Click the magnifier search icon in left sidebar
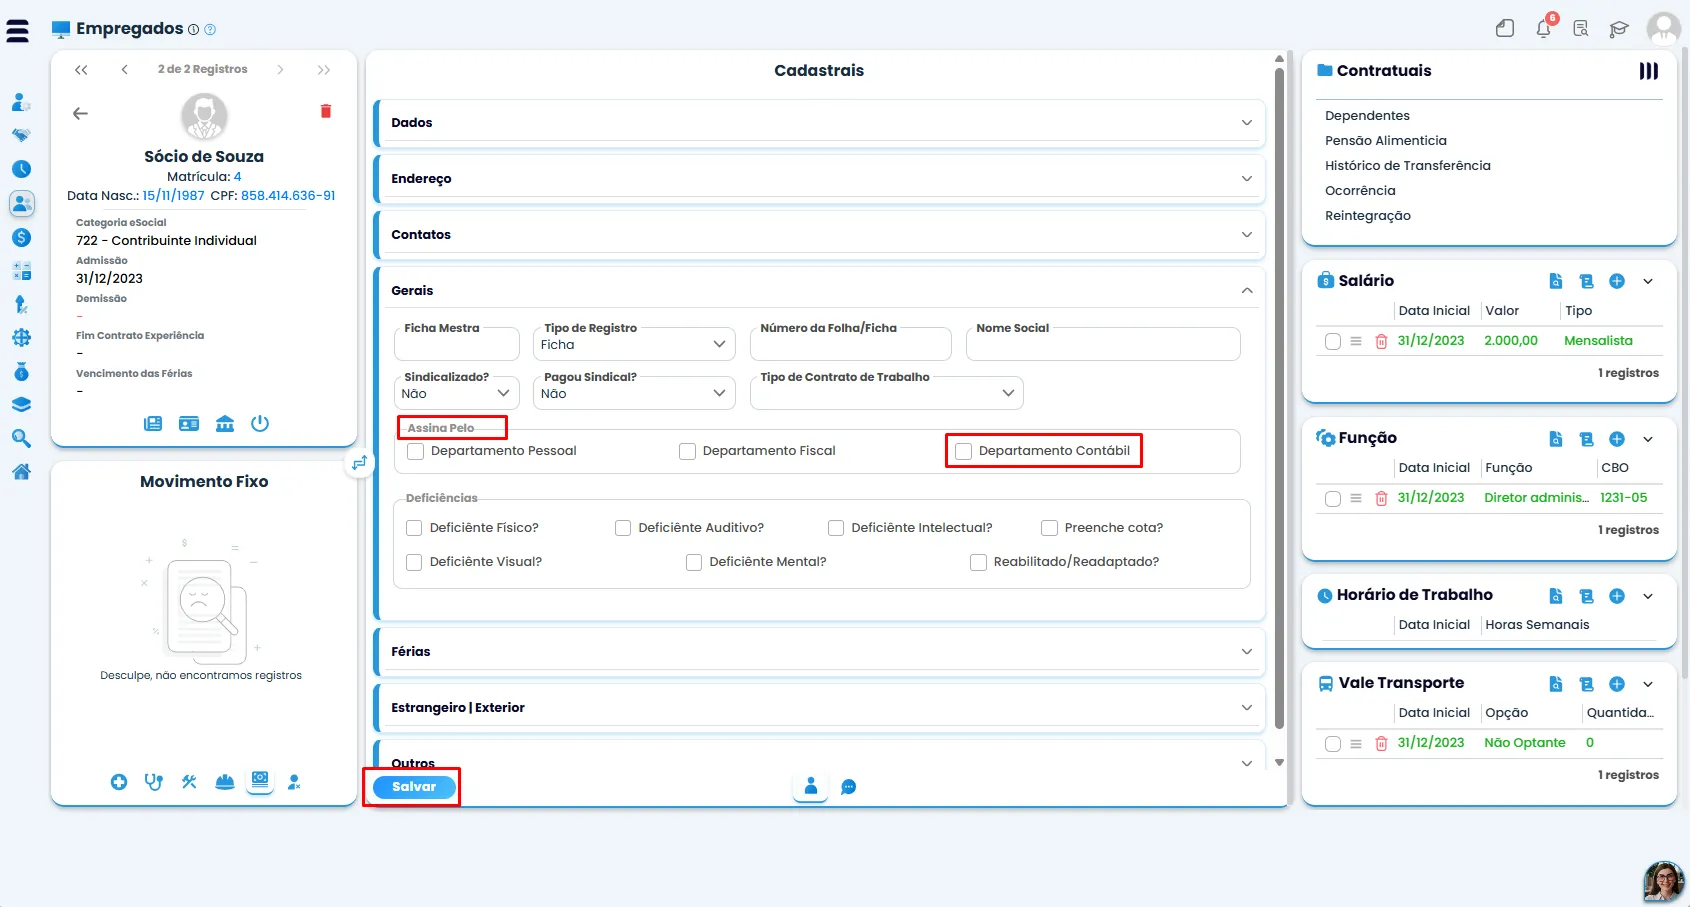The height and width of the screenshot is (907, 1690). 21,438
